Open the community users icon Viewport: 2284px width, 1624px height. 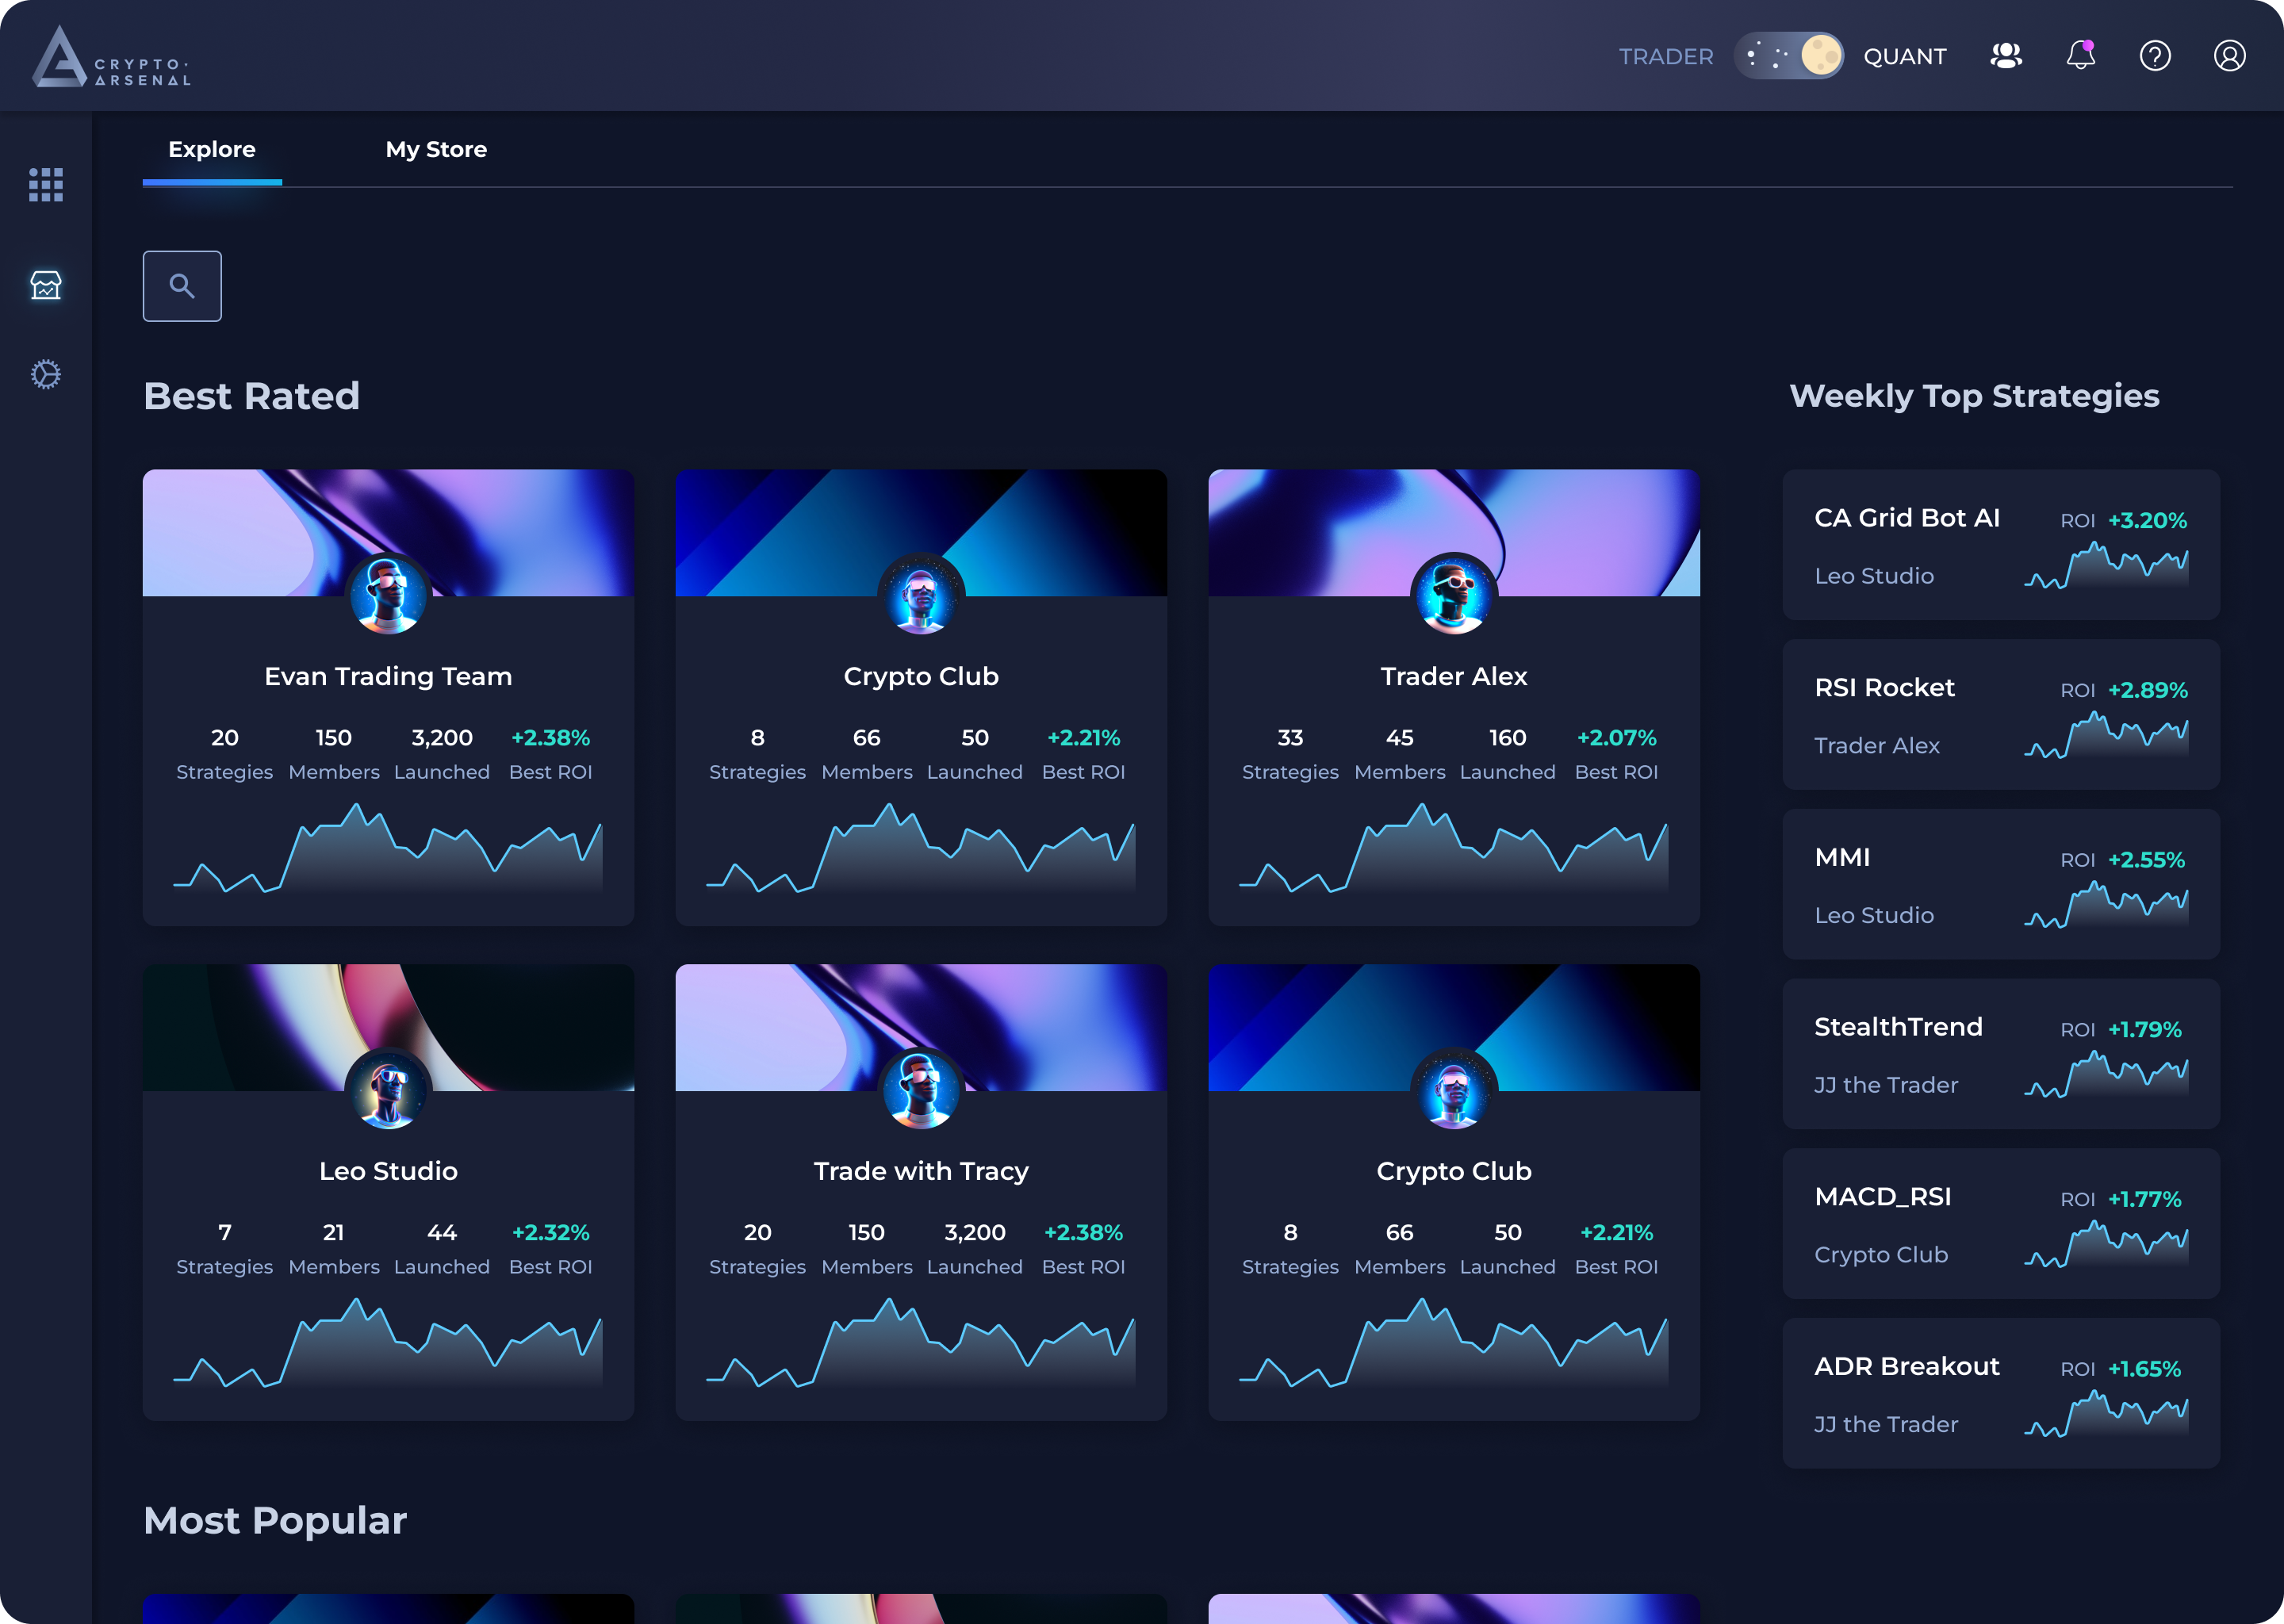coord(2006,56)
